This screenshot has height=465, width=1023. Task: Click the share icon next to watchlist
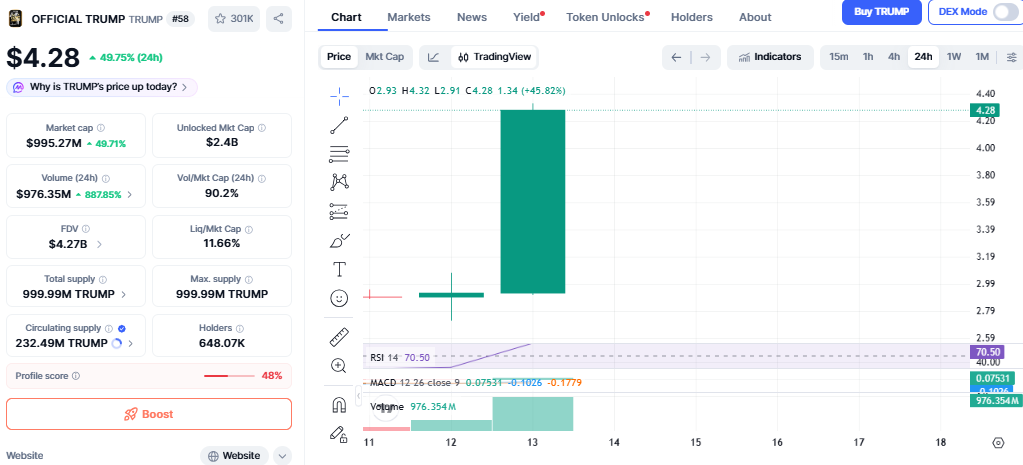tap(279, 18)
